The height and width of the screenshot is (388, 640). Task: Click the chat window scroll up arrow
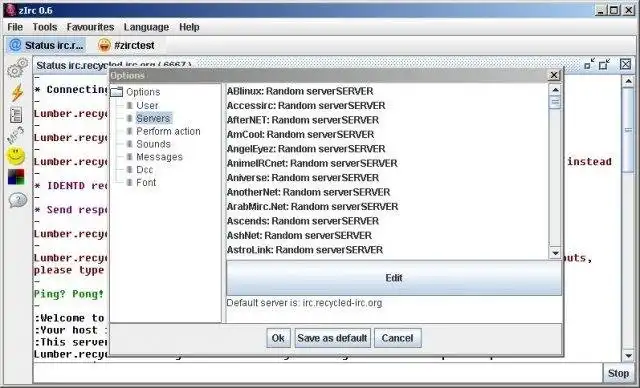coord(629,81)
